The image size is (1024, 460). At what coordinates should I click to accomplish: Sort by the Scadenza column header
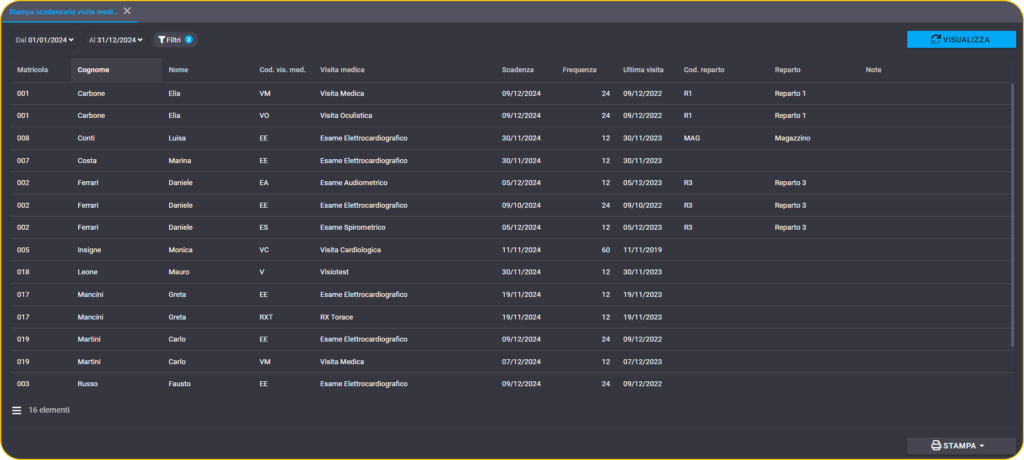point(518,69)
